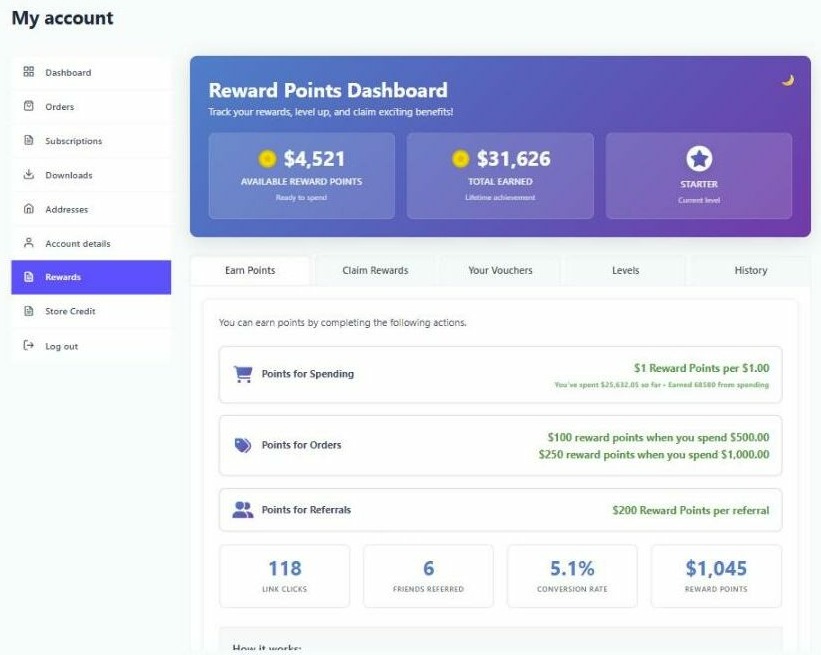821x655 pixels.
Task: Switch to the Earn Points tab
Action: [x=250, y=270]
